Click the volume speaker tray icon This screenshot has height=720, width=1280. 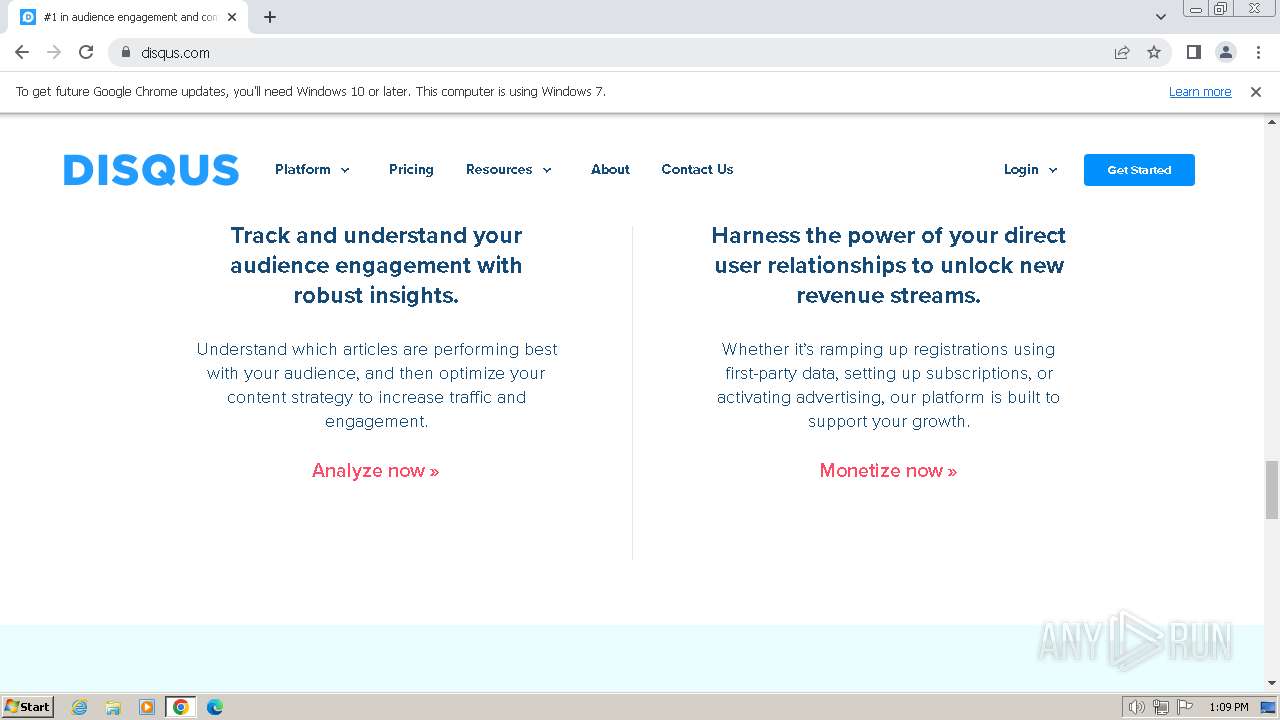[x=1137, y=707]
